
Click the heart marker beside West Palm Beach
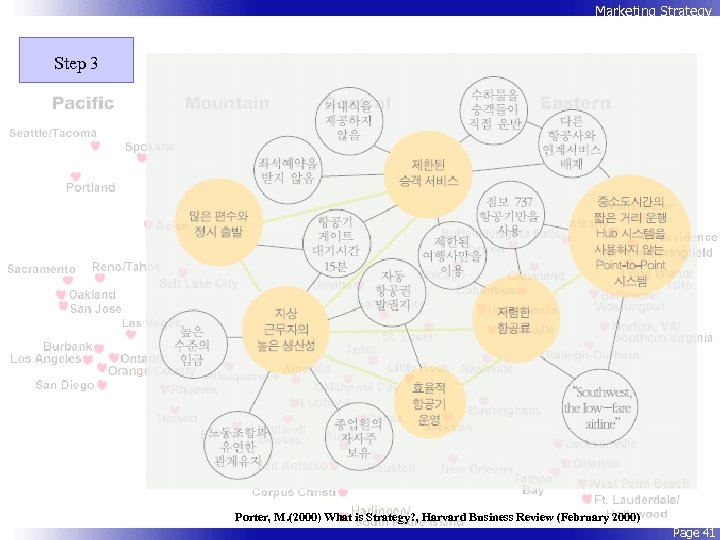tap(582, 484)
